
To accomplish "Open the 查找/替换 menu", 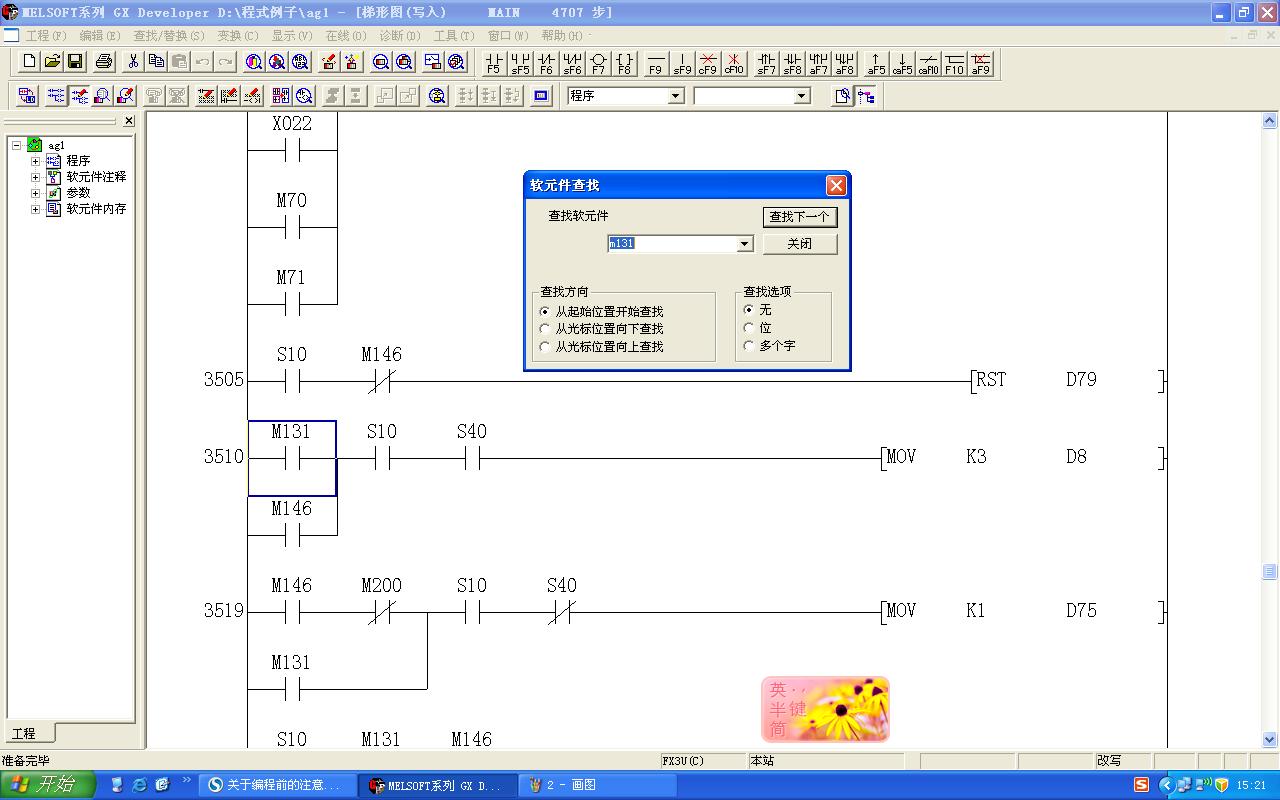I will pyautogui.click(x=168, y=36).
